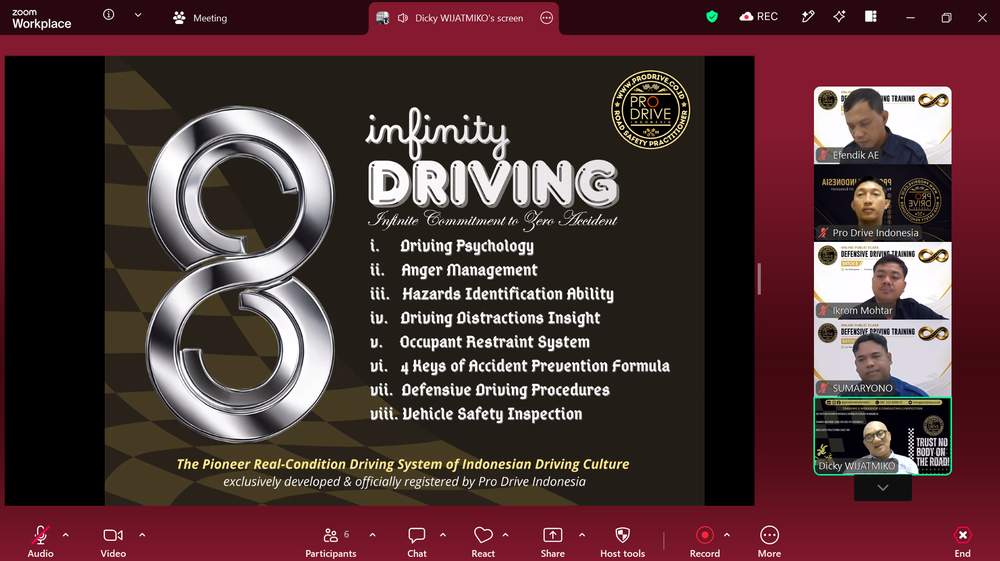Open the Participants panel
This screenshot has width=1000, height=561.
[x=331, y=542]
